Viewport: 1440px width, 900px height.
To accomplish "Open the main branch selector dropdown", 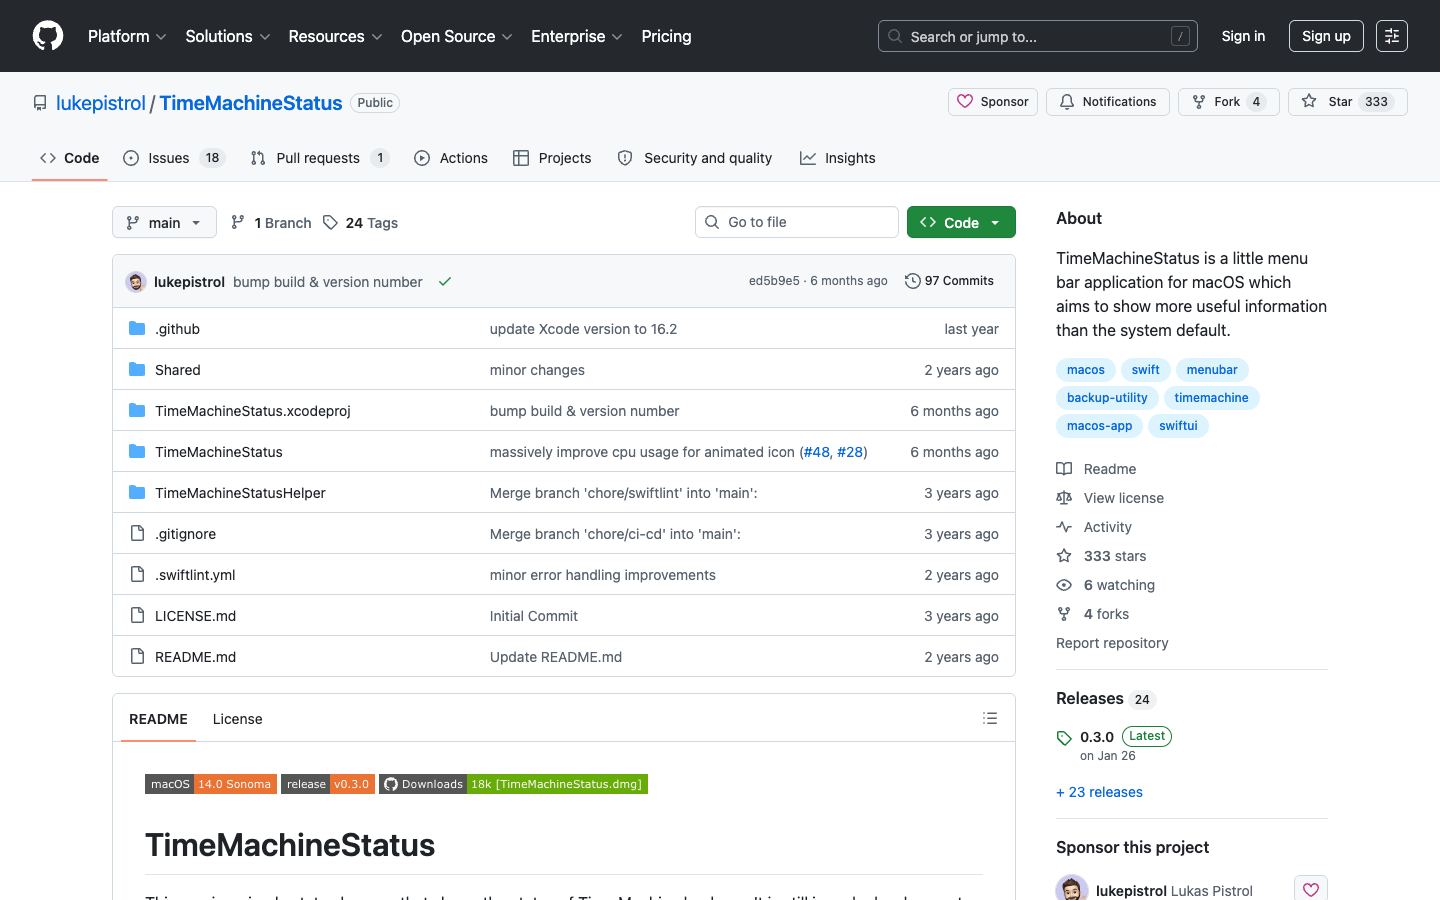I will [164, 222].
